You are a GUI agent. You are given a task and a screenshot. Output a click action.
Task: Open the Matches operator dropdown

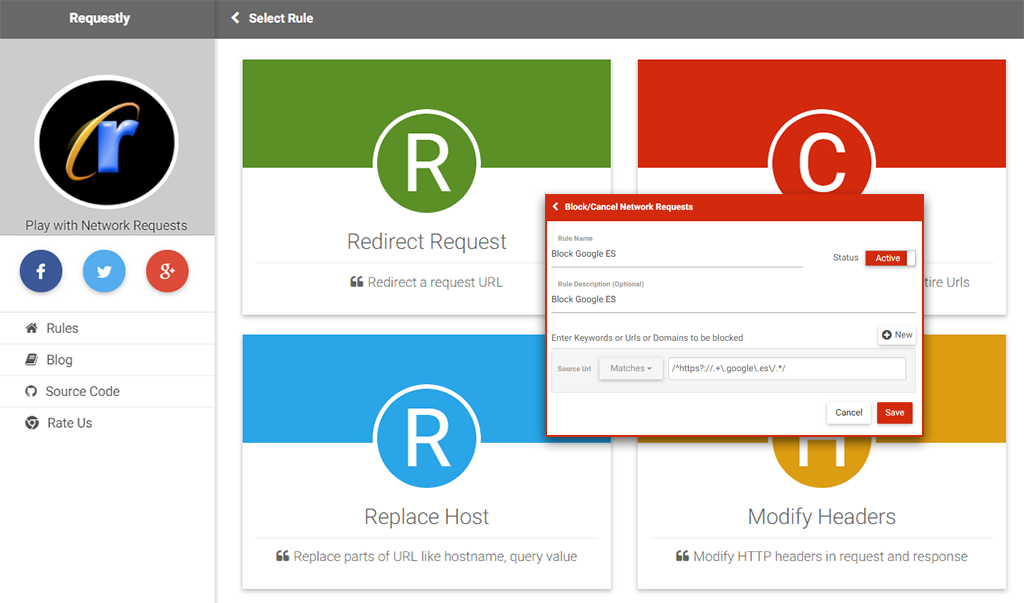(x=631, y=368)
